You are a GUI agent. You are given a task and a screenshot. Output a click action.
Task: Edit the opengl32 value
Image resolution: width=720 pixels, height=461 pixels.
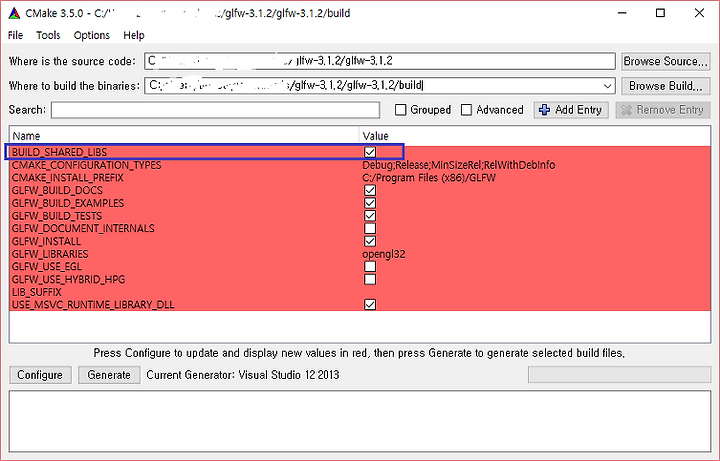coord(384,254)
